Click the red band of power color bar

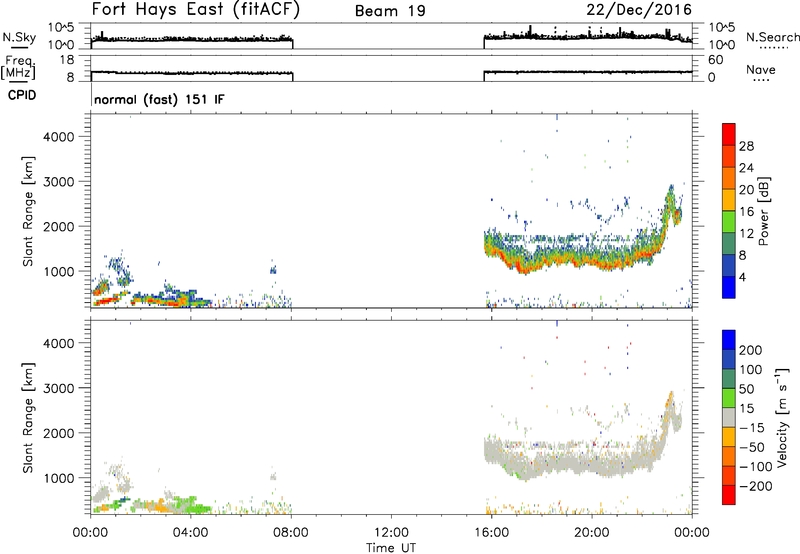click(729, 134)
